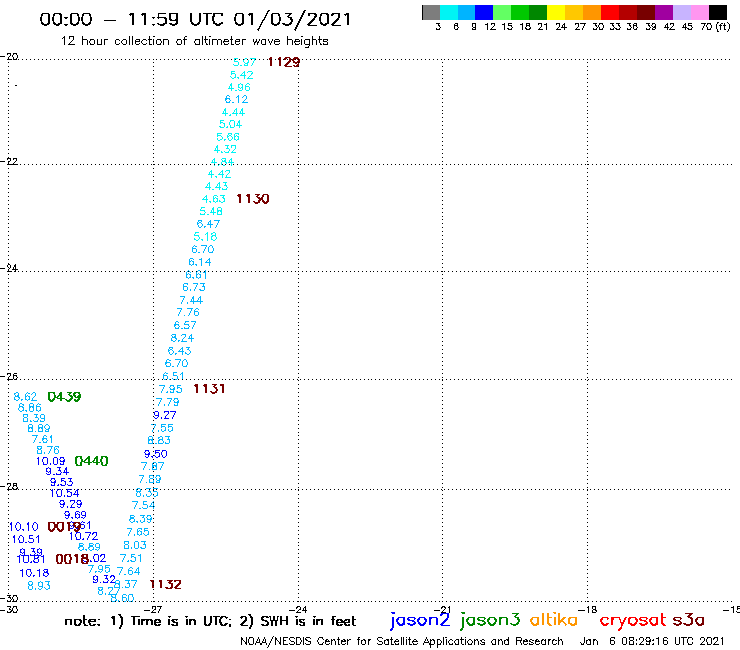
Task: Click the wave height value 9.27
Action: point(164,415)
